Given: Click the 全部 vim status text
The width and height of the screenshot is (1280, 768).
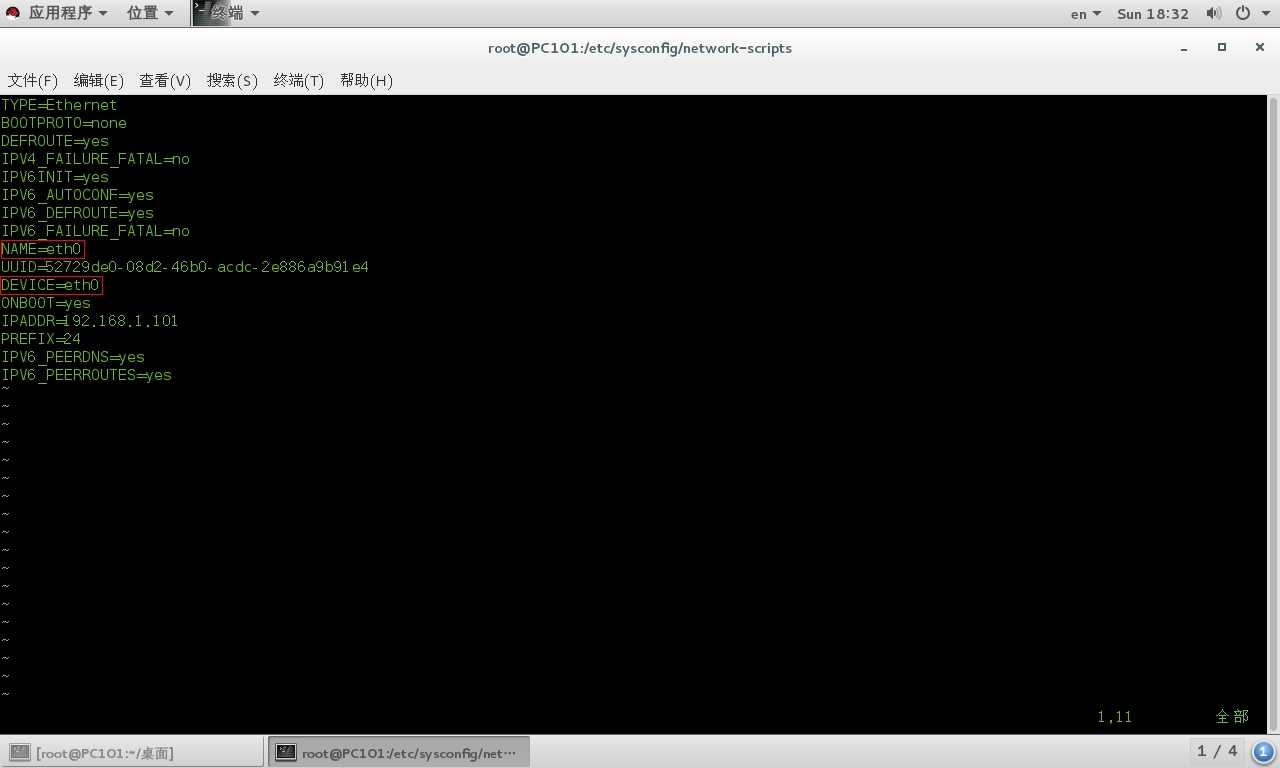Looking at the screenshot, I should point(1232,717).
